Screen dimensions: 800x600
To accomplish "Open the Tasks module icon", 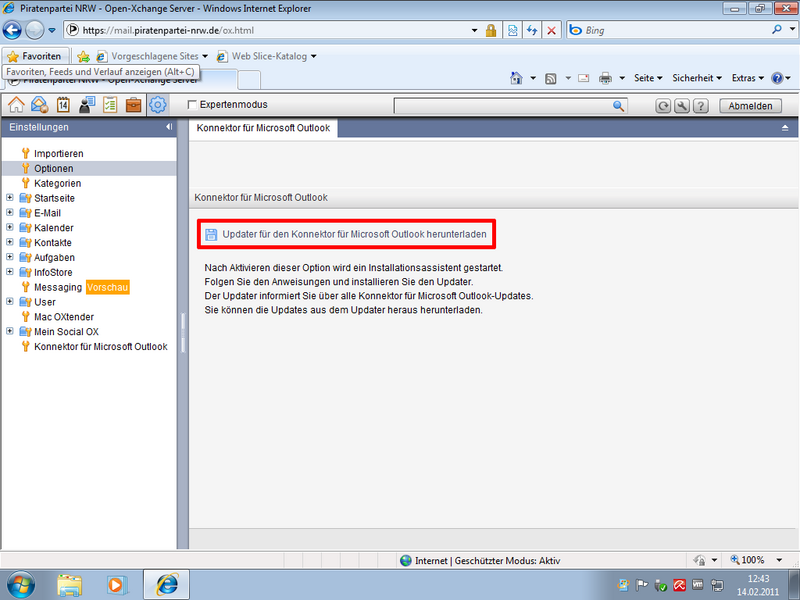I will pyautogui.click(x=110, y=105).
